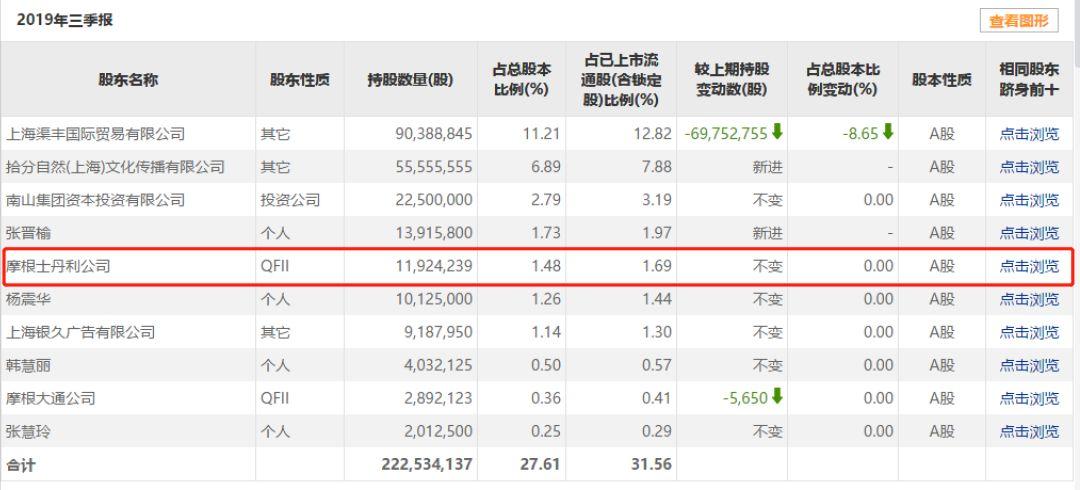Select percentage 11.21 in first row
This screenshot has width=1080, height=490.
point(543,134)
